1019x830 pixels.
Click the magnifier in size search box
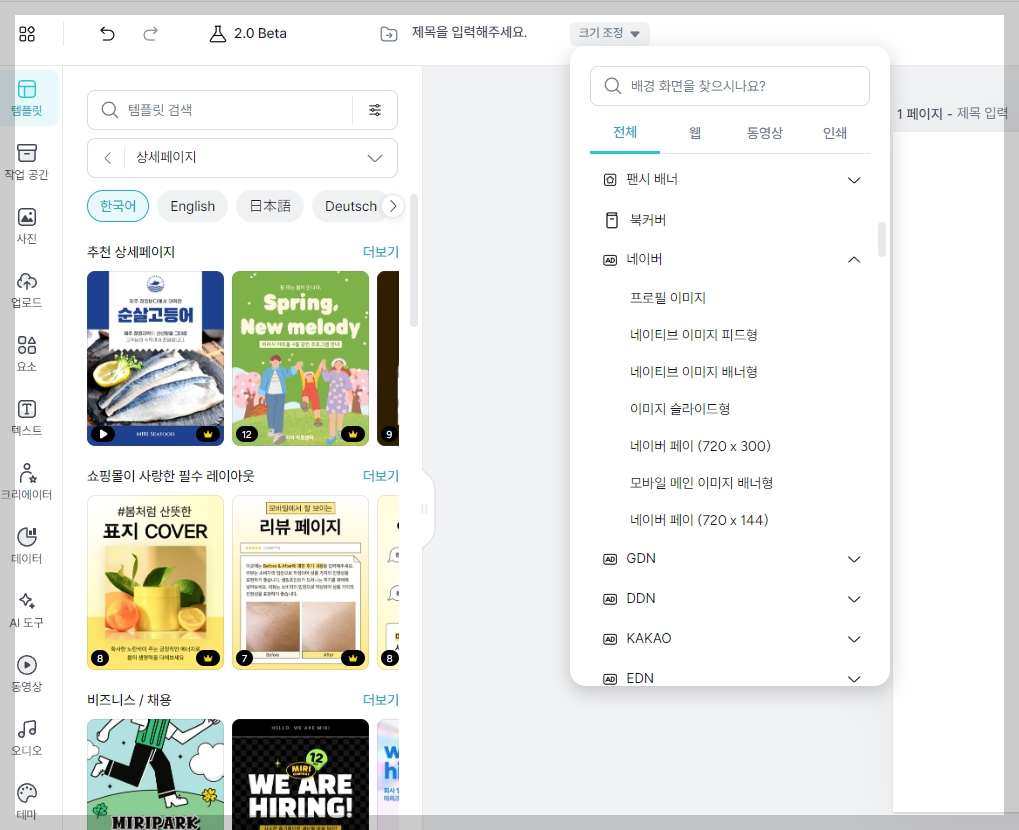[612, 86]
